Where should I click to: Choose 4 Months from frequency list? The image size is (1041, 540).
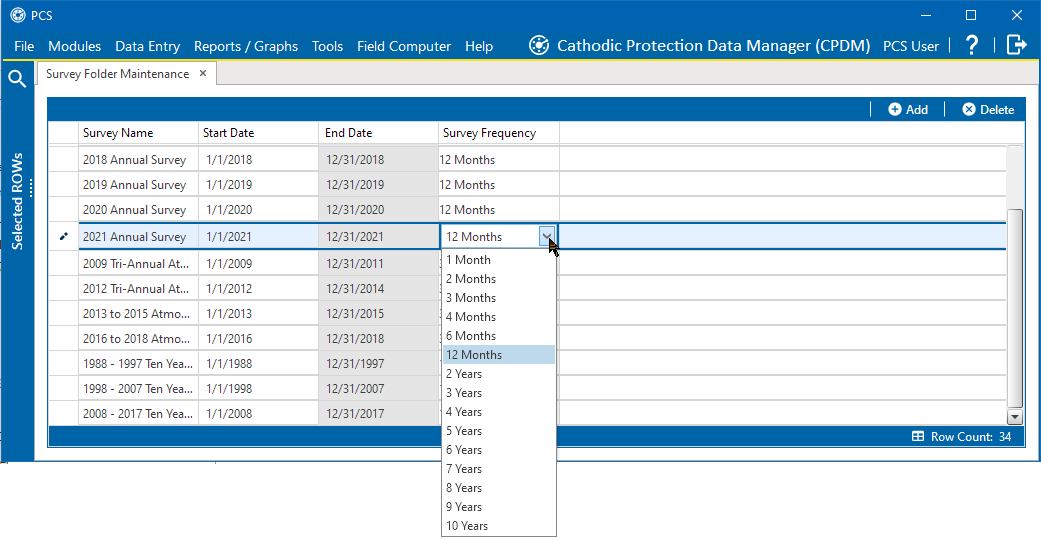pos(499,317)
